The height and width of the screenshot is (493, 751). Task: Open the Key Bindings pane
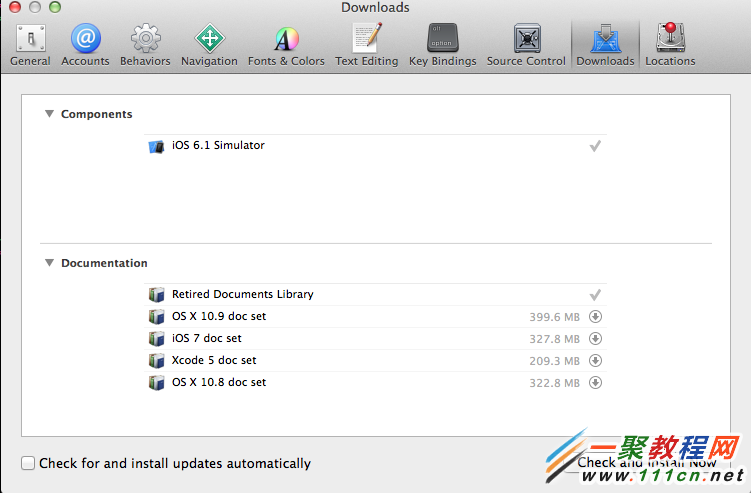pyautogui.click(x=443, y=45)
